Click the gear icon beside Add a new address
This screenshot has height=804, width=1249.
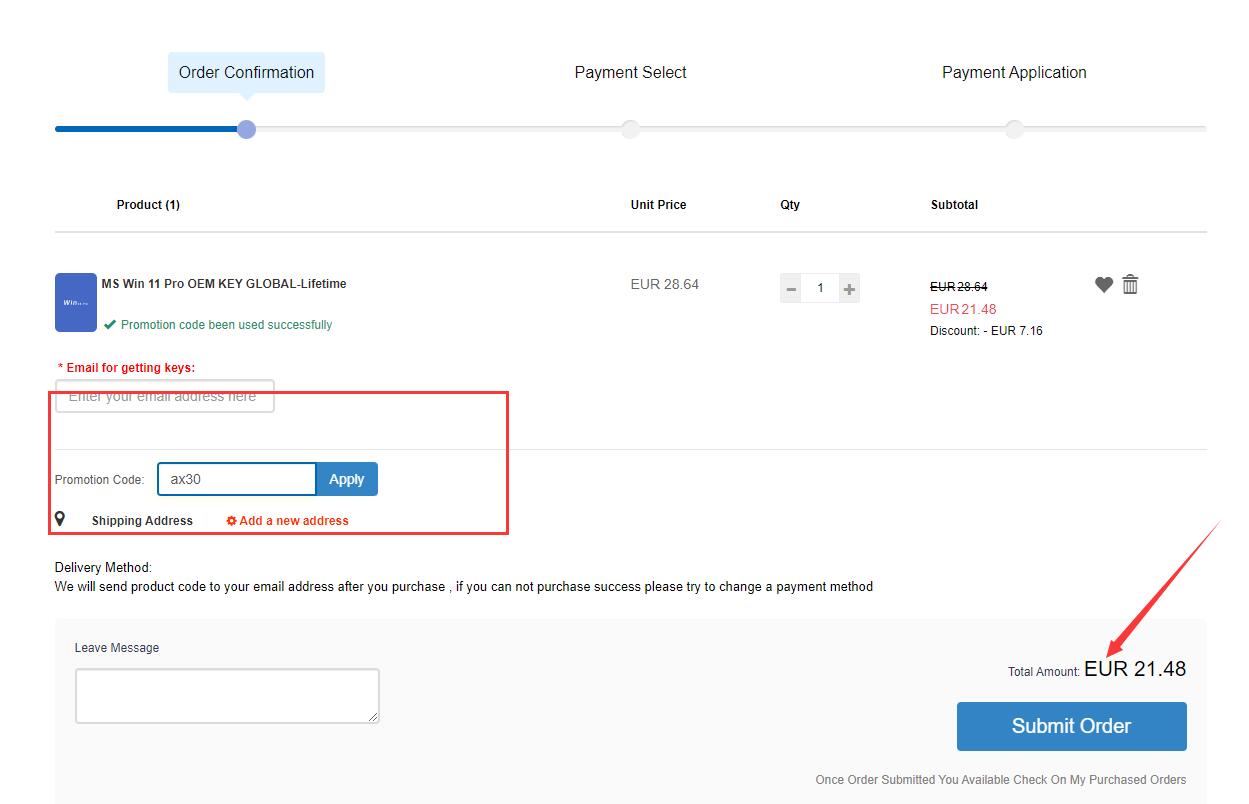click(231, 521)
